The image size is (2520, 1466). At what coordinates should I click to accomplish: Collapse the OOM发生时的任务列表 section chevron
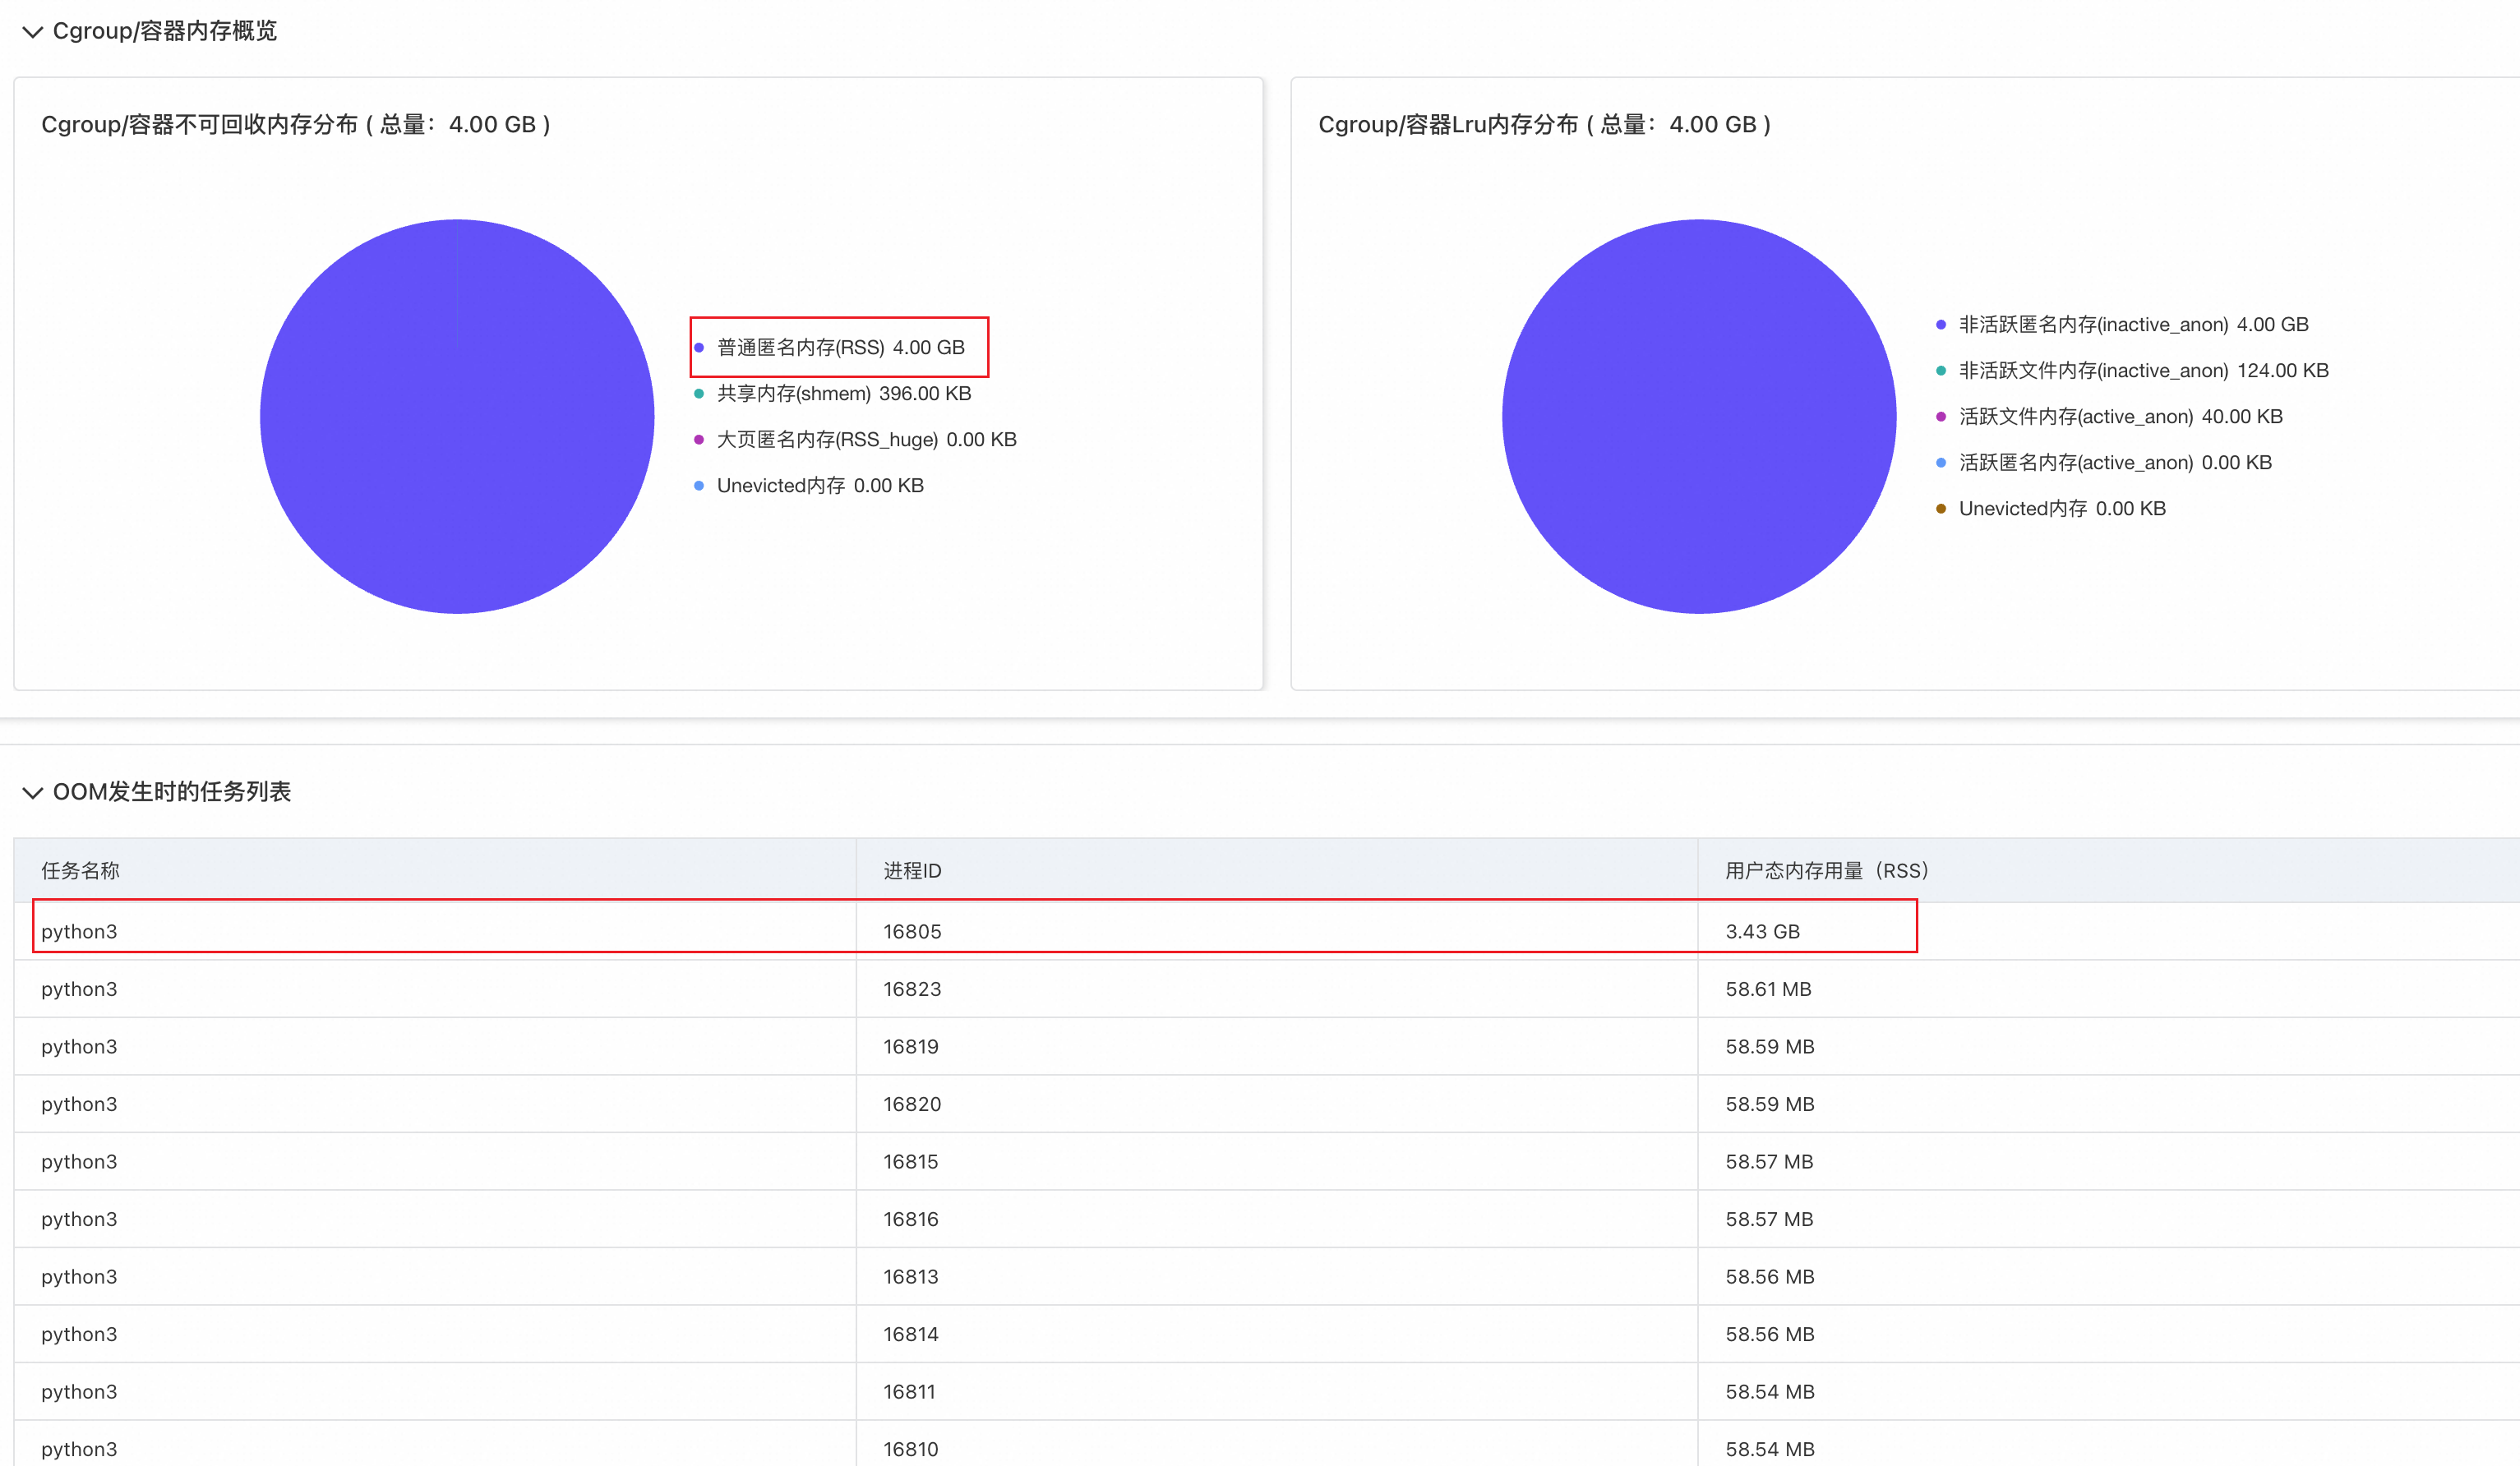coord(32,793)
